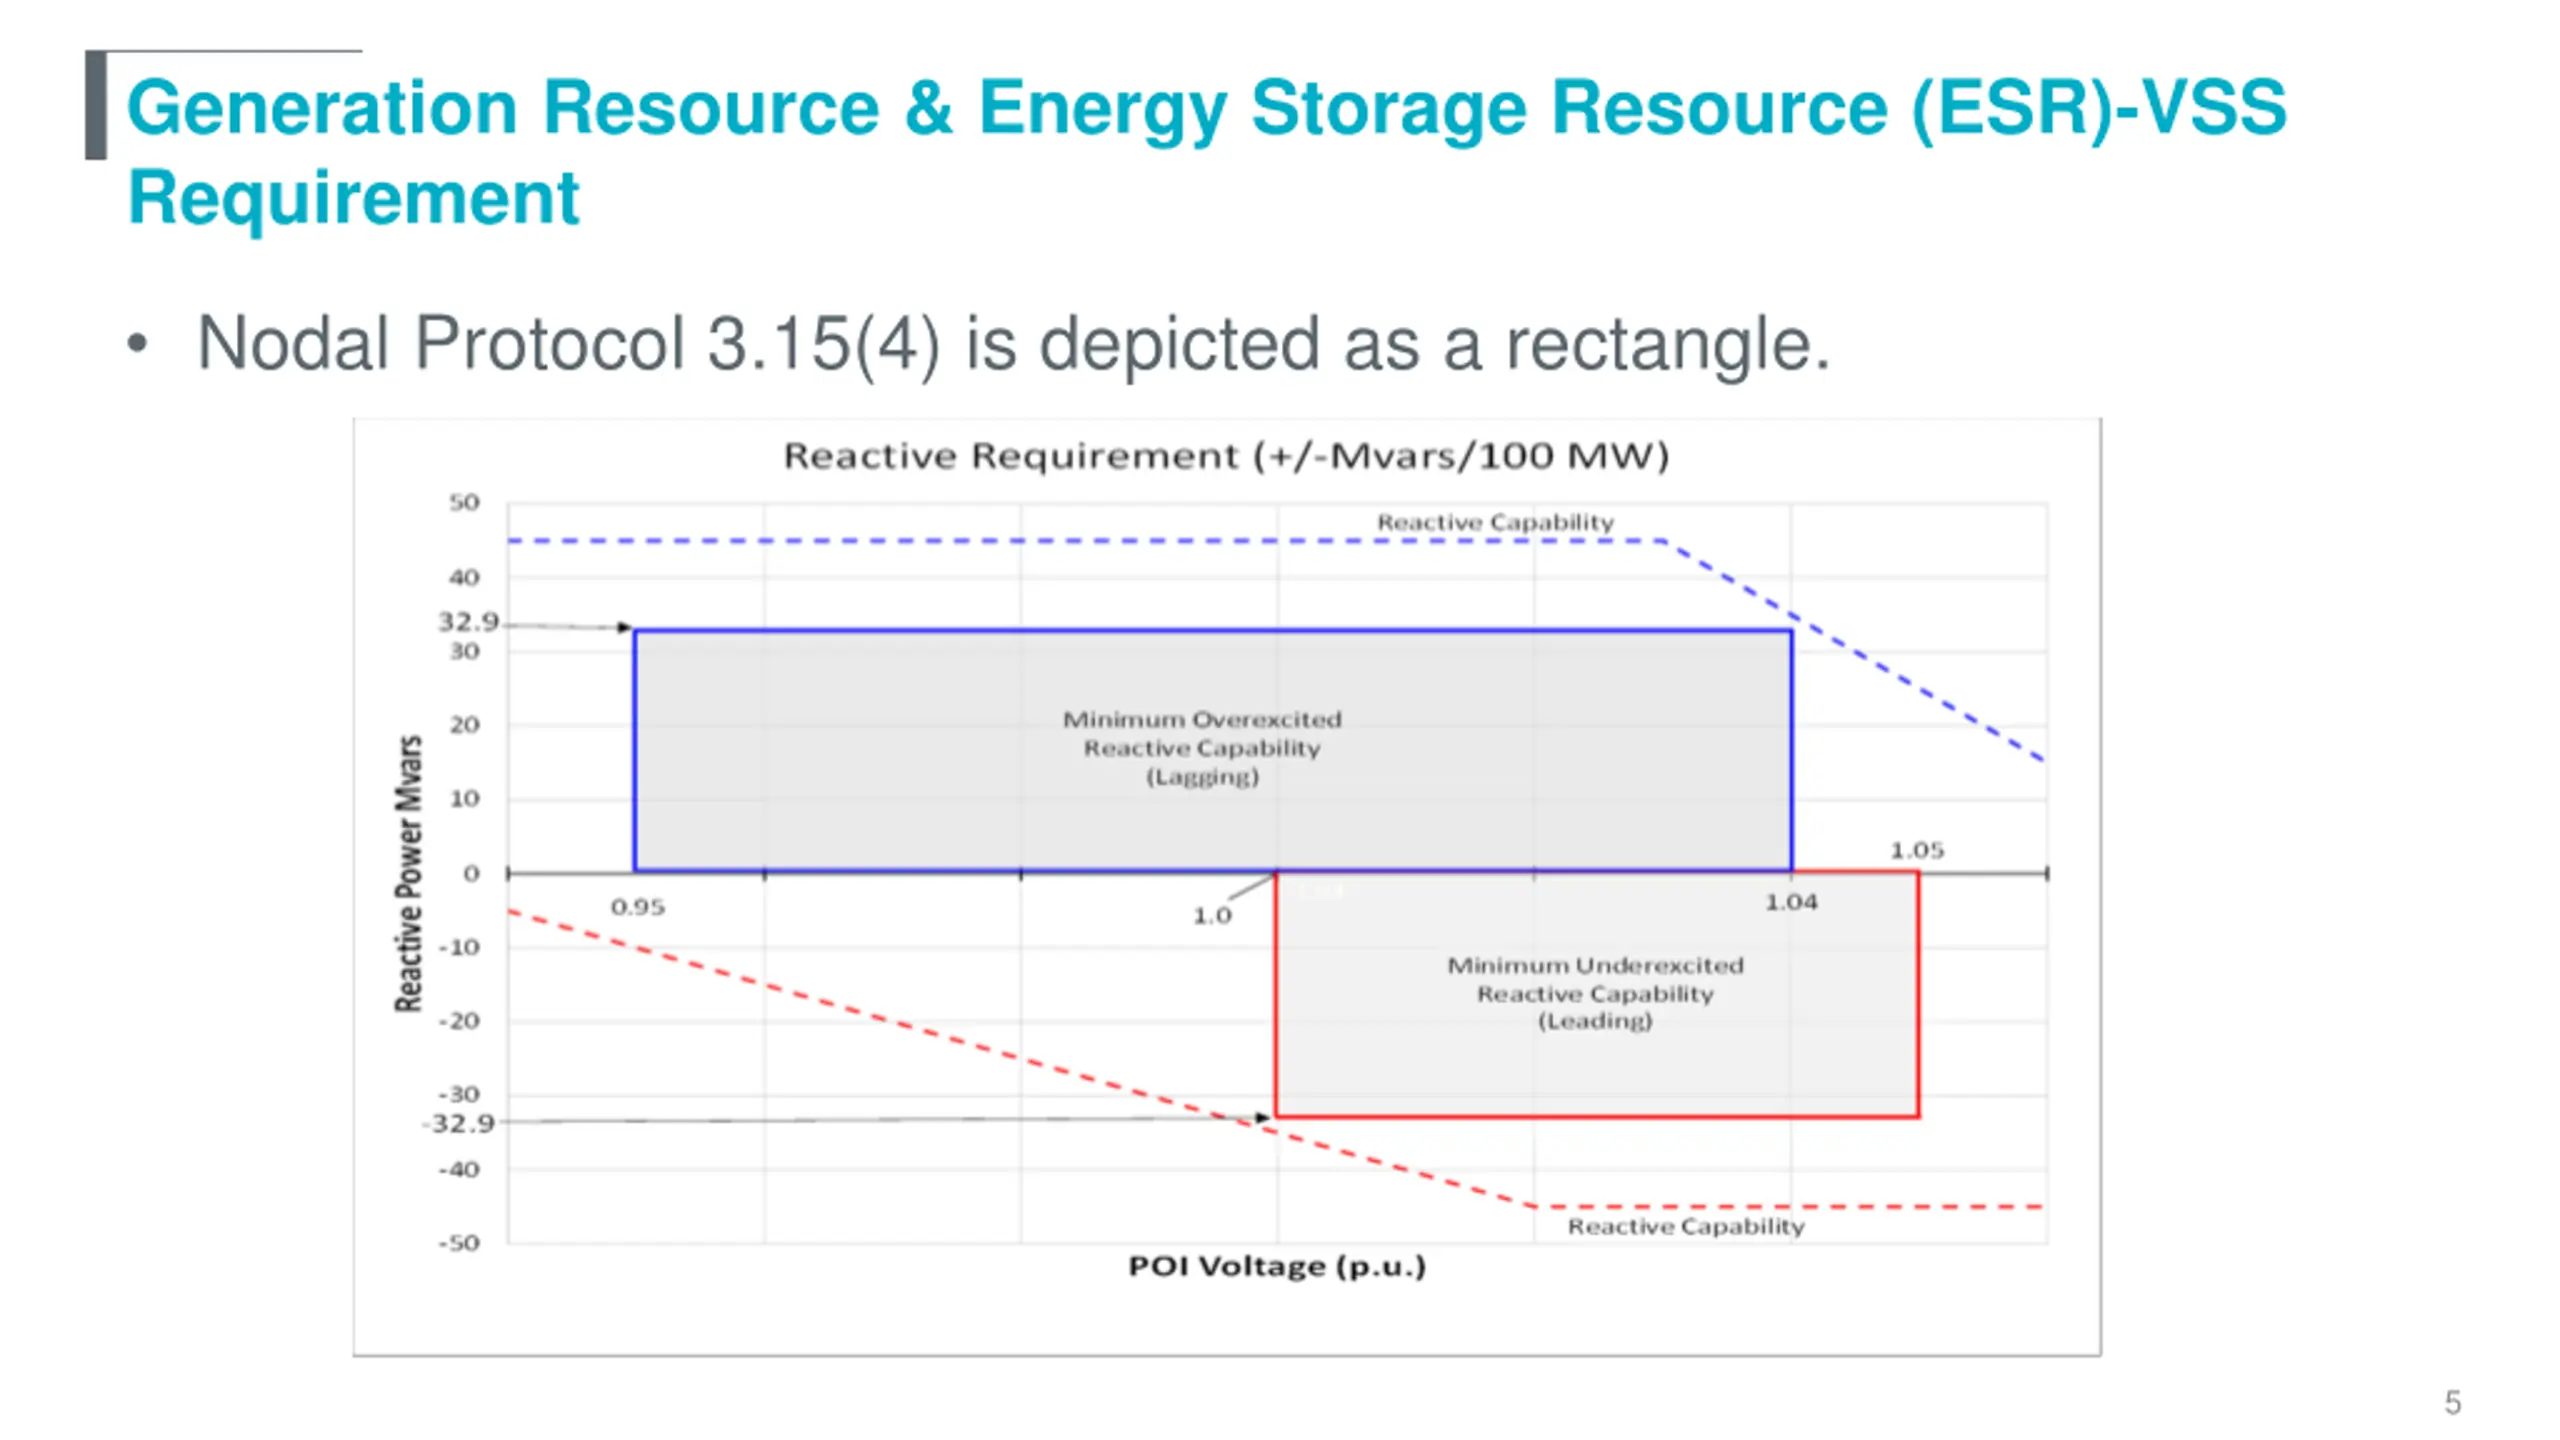Click the Minimum Overexcited Reactive Capability label
Image resolution: width=2560 pixels, height=1440 pixels.
[x=1201, y=747]
